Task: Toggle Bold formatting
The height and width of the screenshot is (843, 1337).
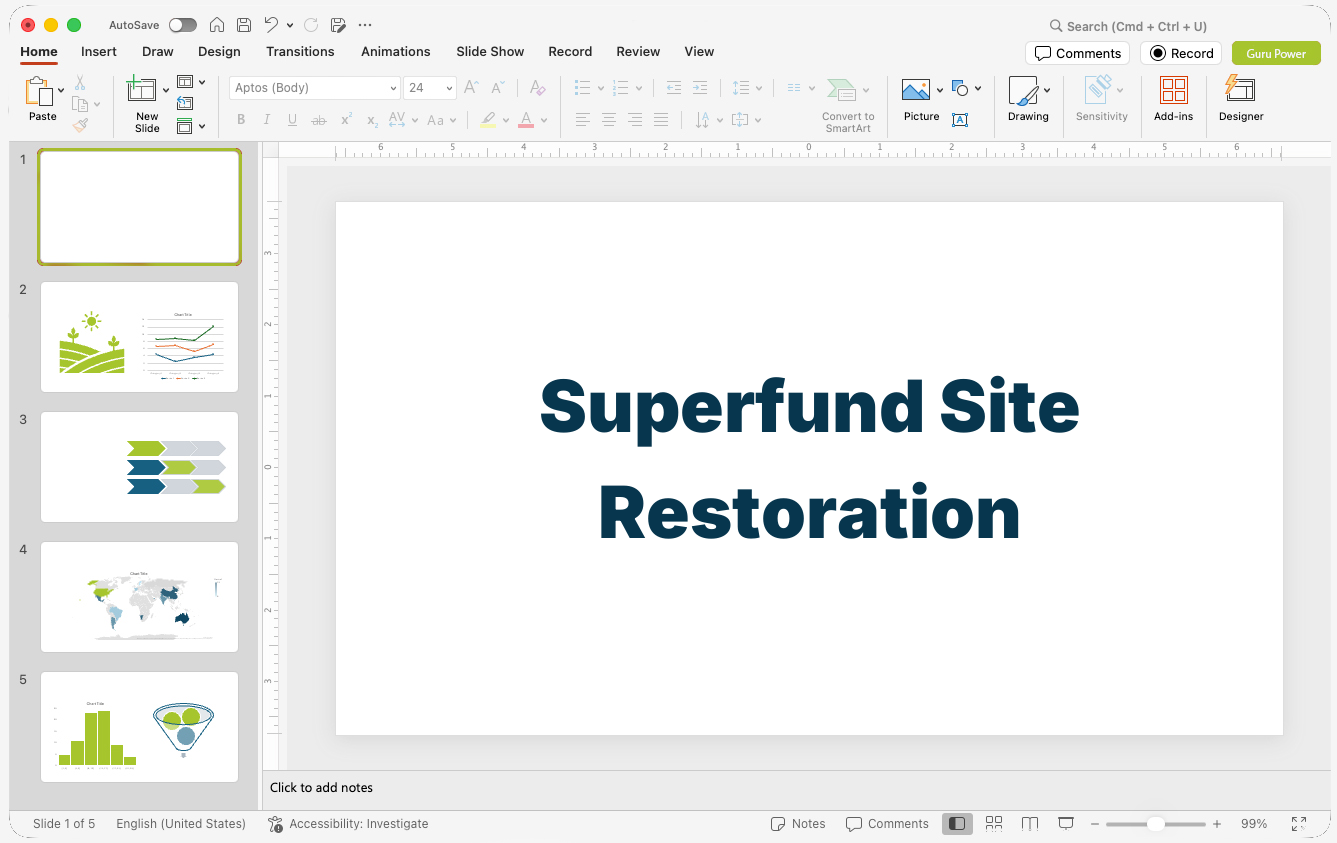Action: tap(241, 120)
